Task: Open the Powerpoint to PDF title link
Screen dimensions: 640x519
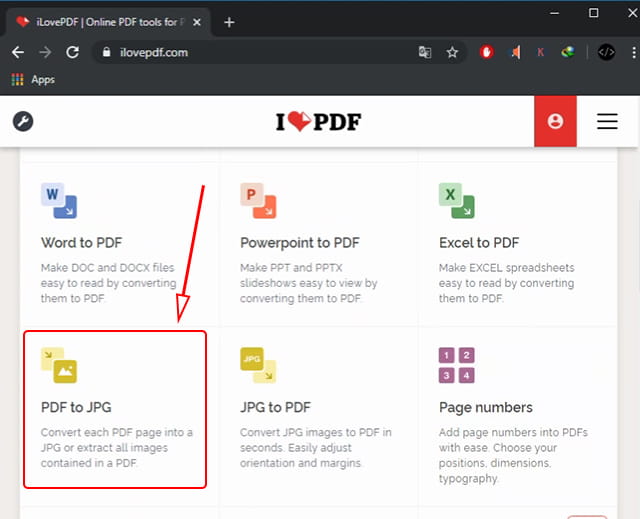Action: (x=300, y=242)
